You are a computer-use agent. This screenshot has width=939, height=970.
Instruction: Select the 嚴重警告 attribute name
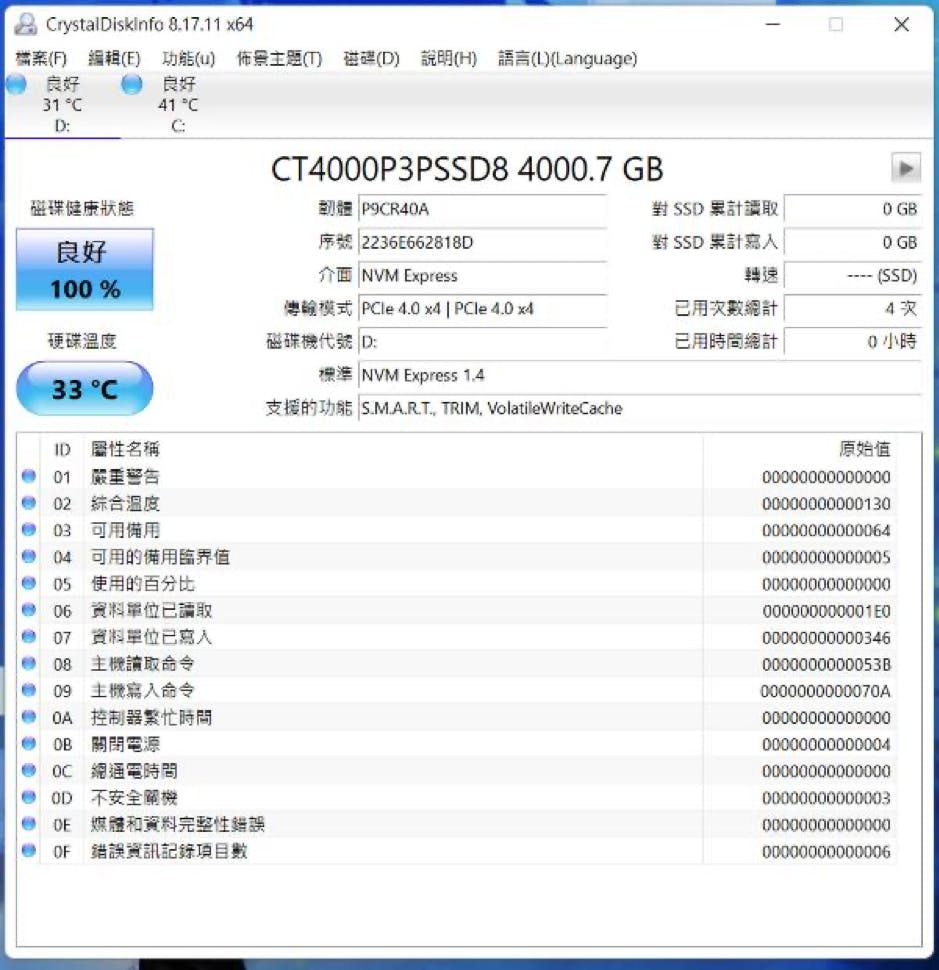126,477
